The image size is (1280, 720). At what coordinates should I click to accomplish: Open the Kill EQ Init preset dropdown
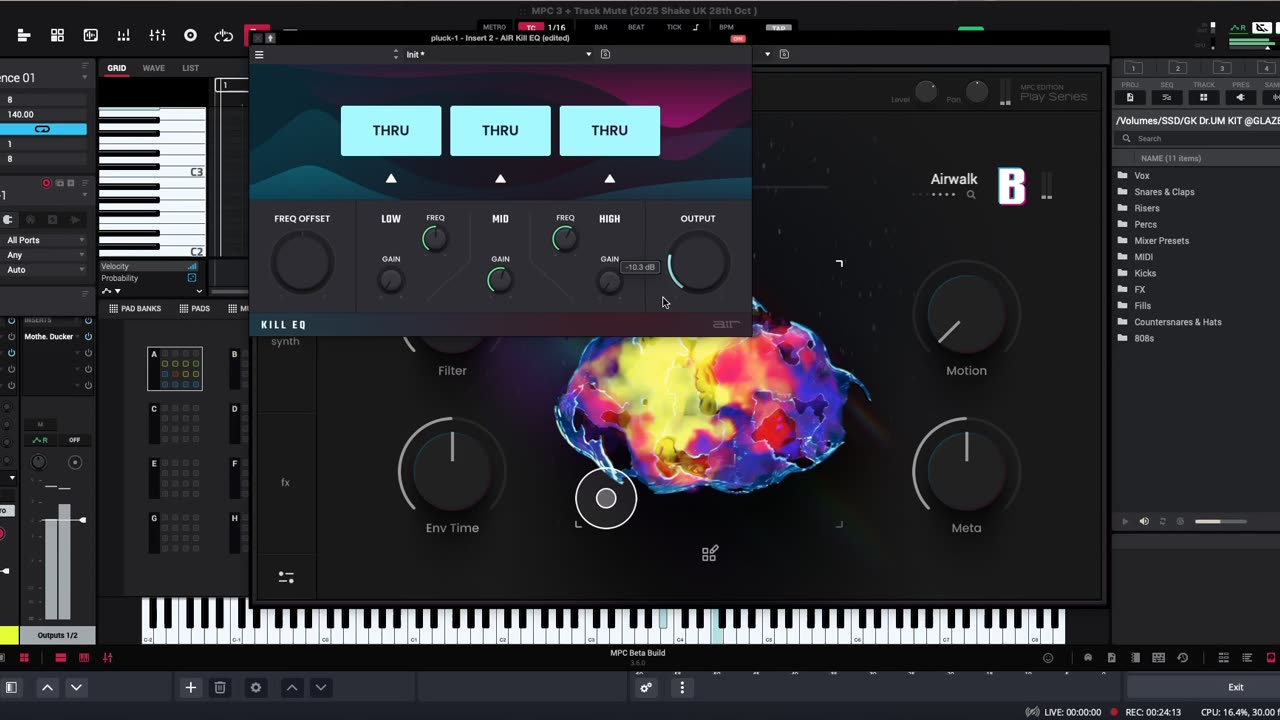[x=588, y=54]
